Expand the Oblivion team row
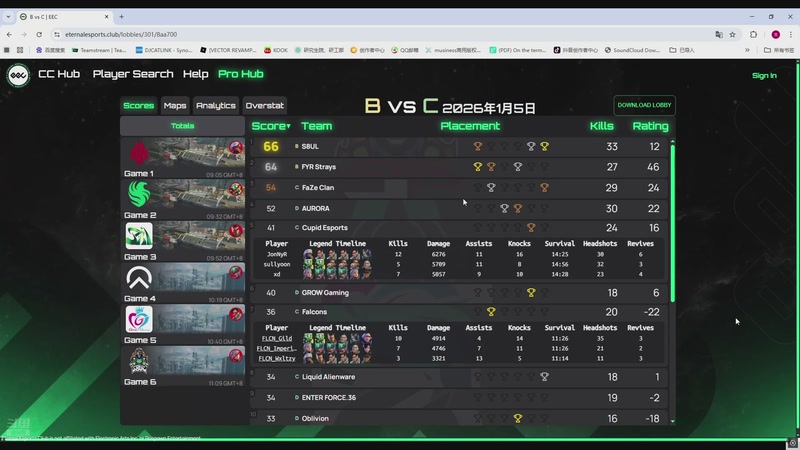This screenshot has width=800, height=450. (x=459, y=418)
